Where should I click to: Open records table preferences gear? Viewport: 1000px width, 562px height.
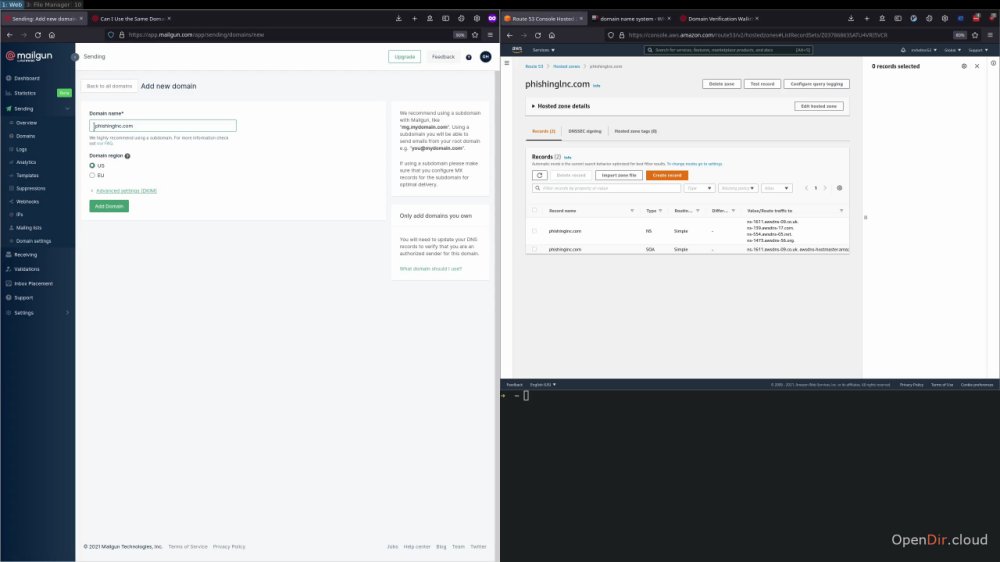[x=839, y=188]
